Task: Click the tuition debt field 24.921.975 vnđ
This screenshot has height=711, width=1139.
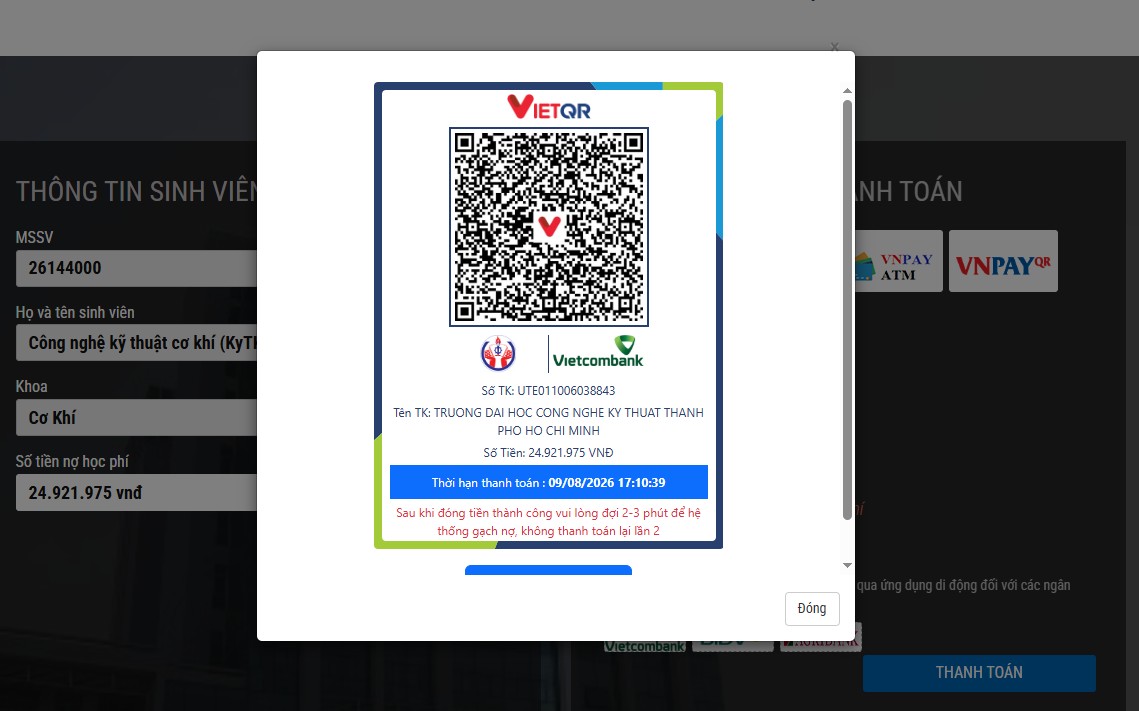Action: [137, 492]
